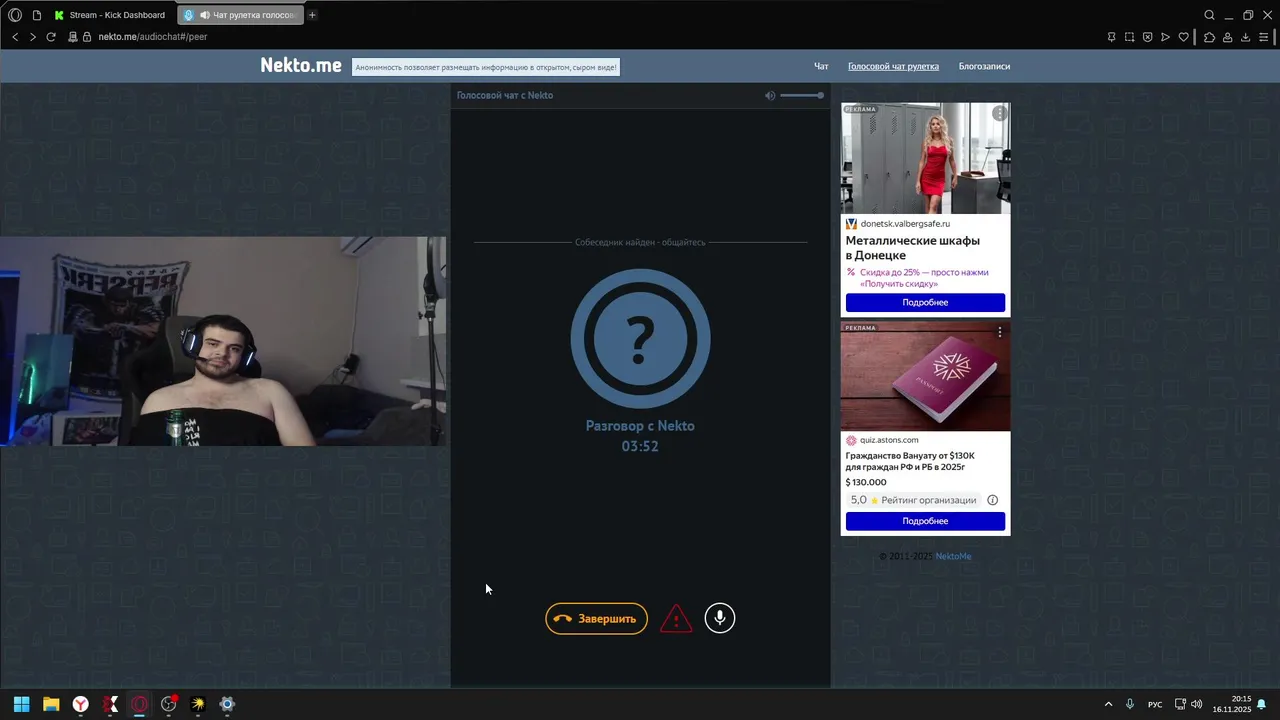Image resolution: width=1280 pixels, height=720 pixels.
Task: Click Подробнее under Vanuatu citizenship ad
Action: coord(925,521)
